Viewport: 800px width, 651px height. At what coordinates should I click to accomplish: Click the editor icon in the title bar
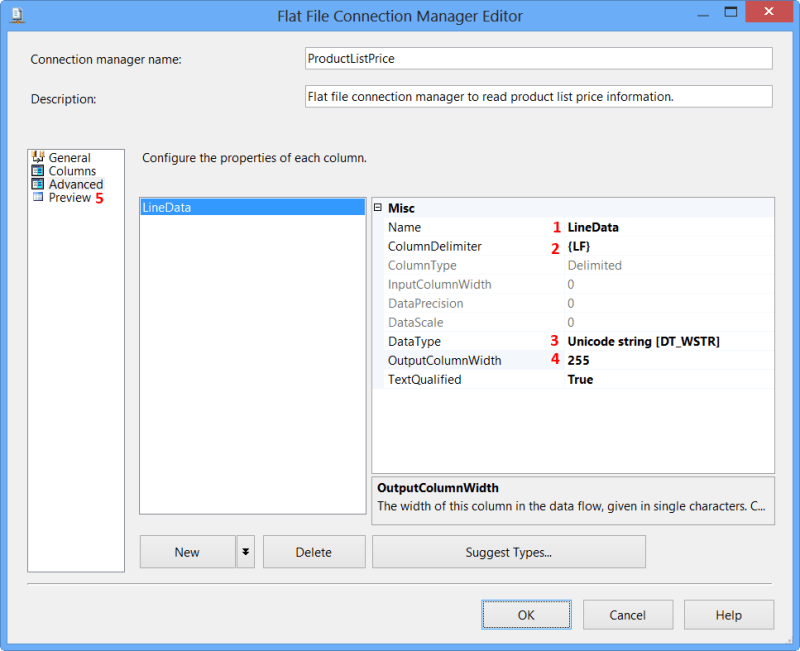[x=16, y=15]
